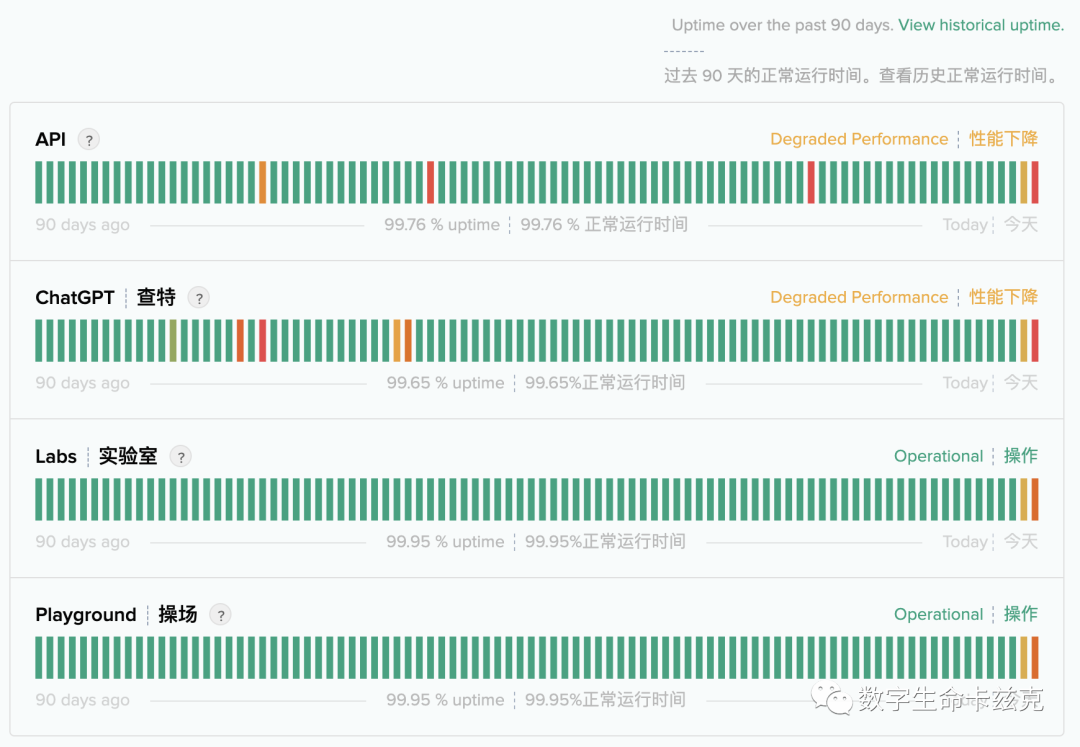Click the '实验室' label beside Labs
Viewport: 1080px width, 747px height.
click(128, 456)
